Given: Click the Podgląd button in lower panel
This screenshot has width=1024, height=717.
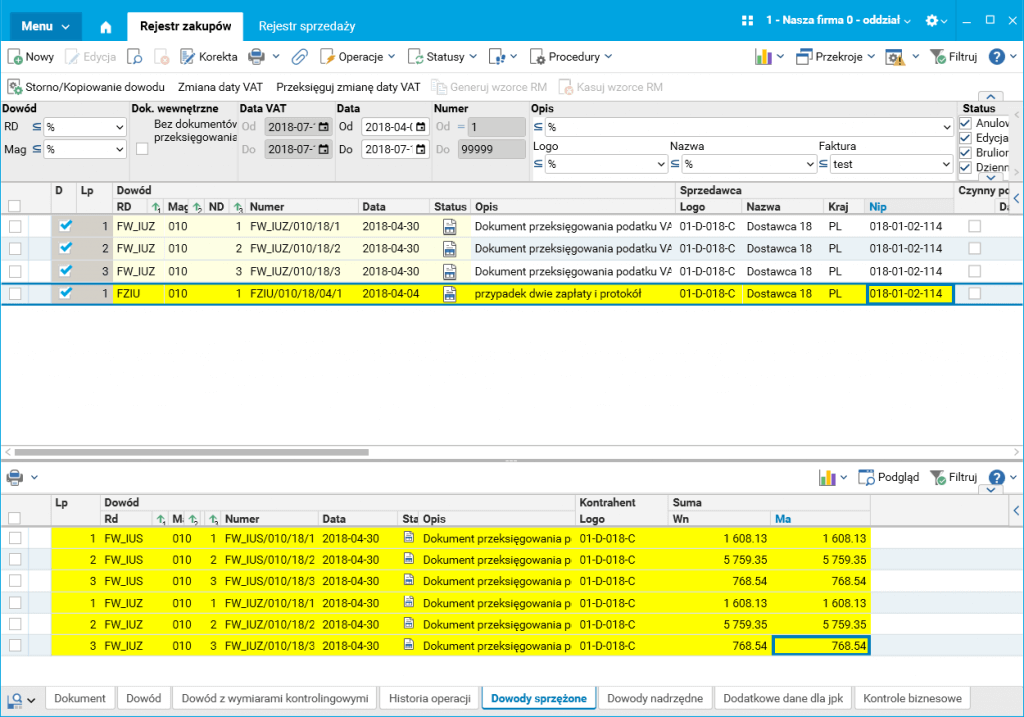Looking at the screenshot, I should point(889,477).
